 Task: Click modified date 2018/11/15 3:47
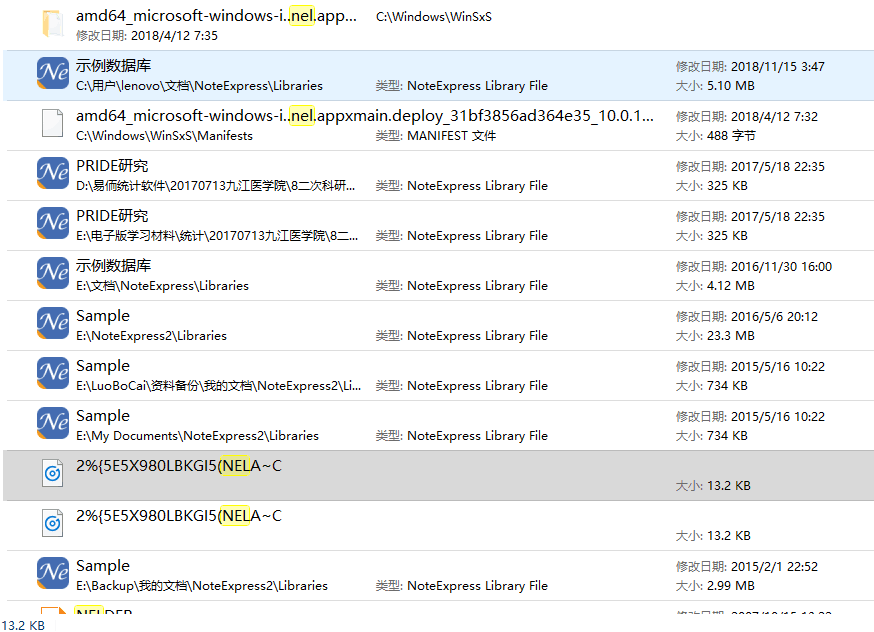pyautogui.click(x=778, y=67)
